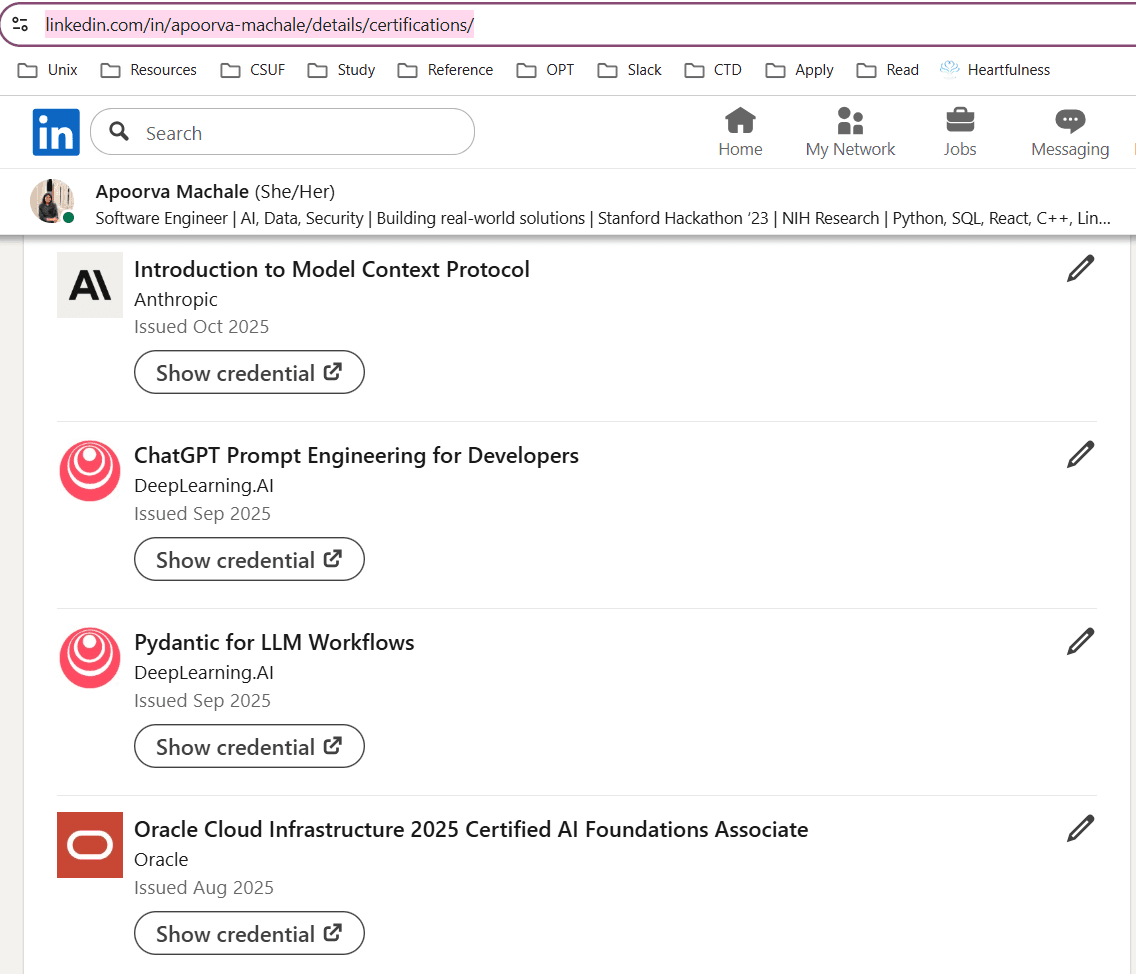Click the 'Issued Oct 2025' date text

click(201, 327)
